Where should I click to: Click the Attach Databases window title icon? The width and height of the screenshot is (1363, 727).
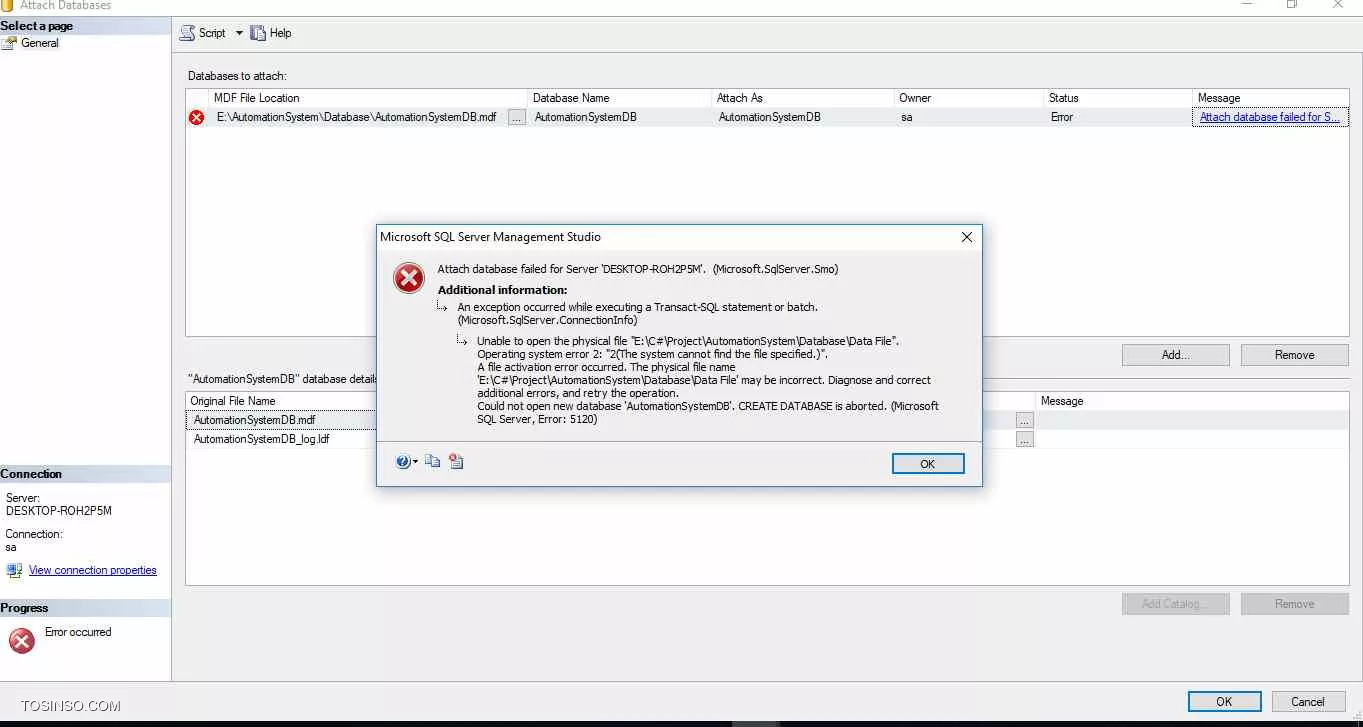coord(7,5)
